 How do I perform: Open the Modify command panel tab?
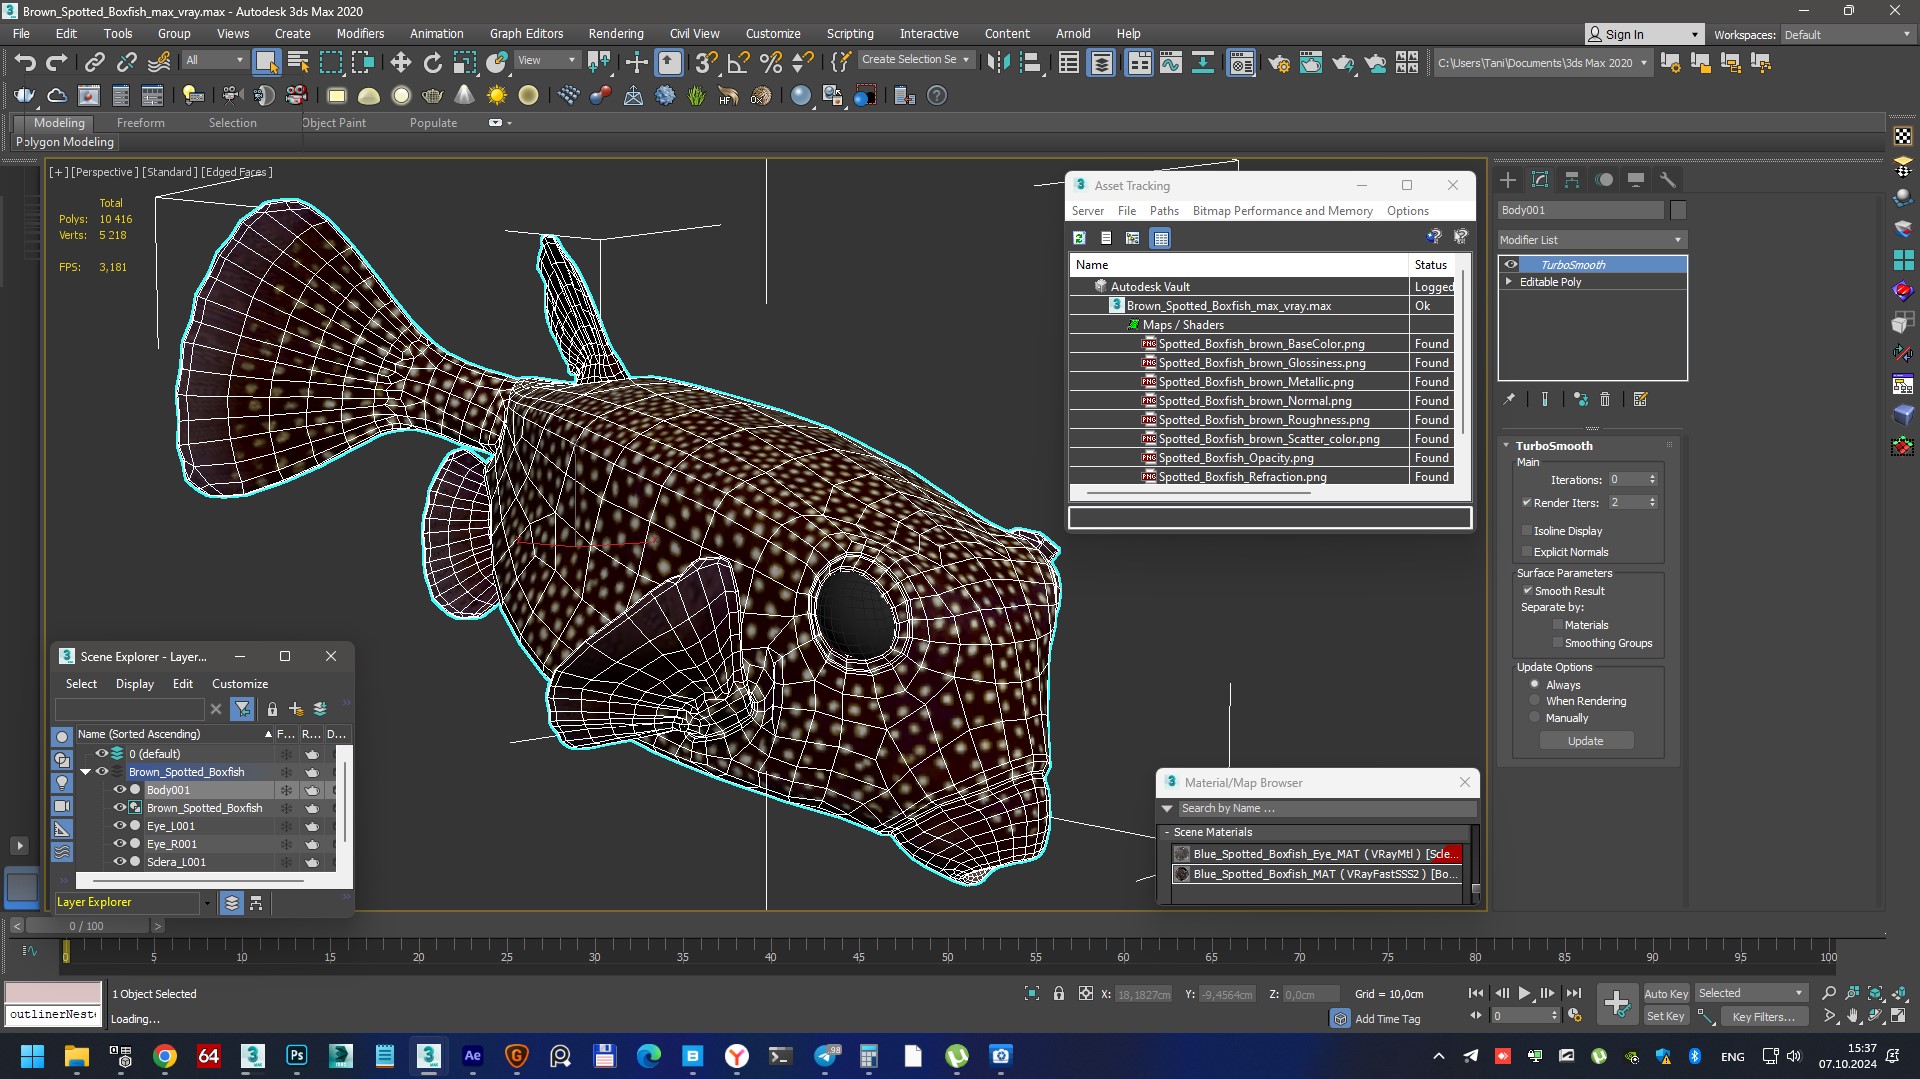[1540, 180]
